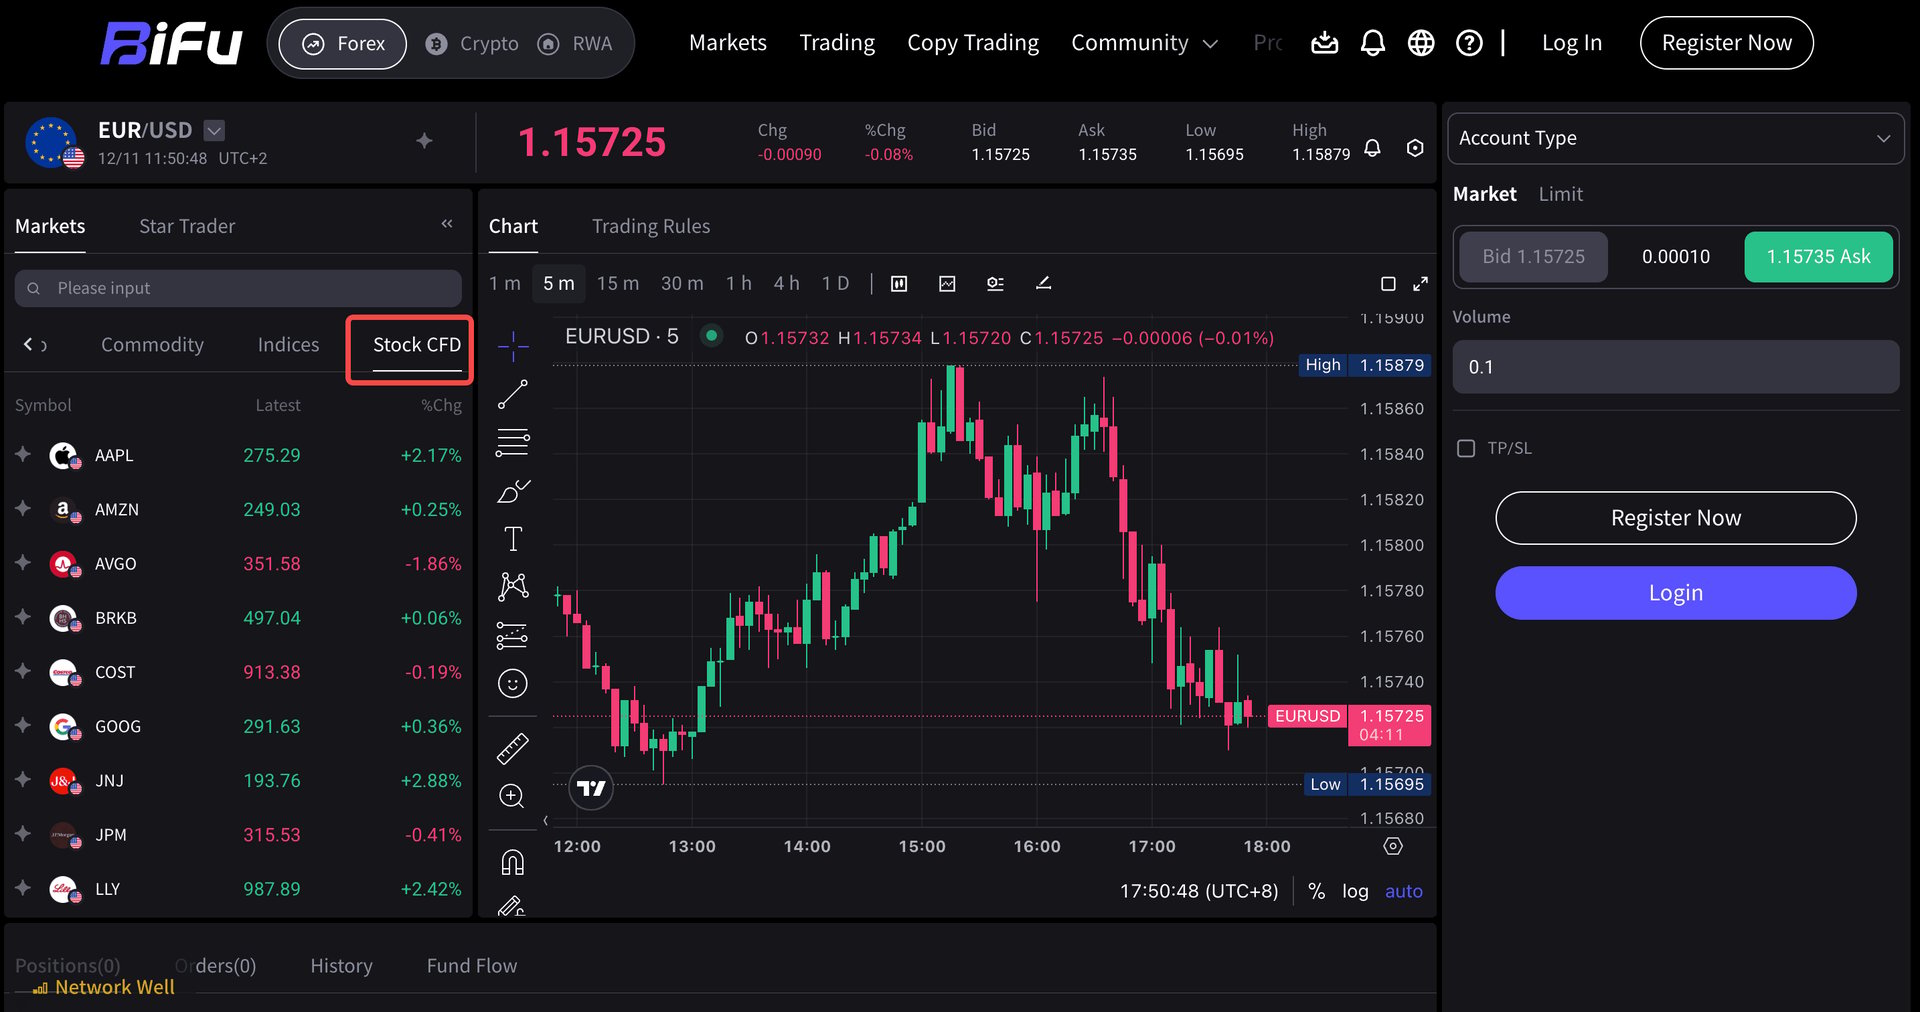The height and width of the screenshot is (1012, 1920).
Task: Toggle log scale on chart
Action: click(1355, 891)
